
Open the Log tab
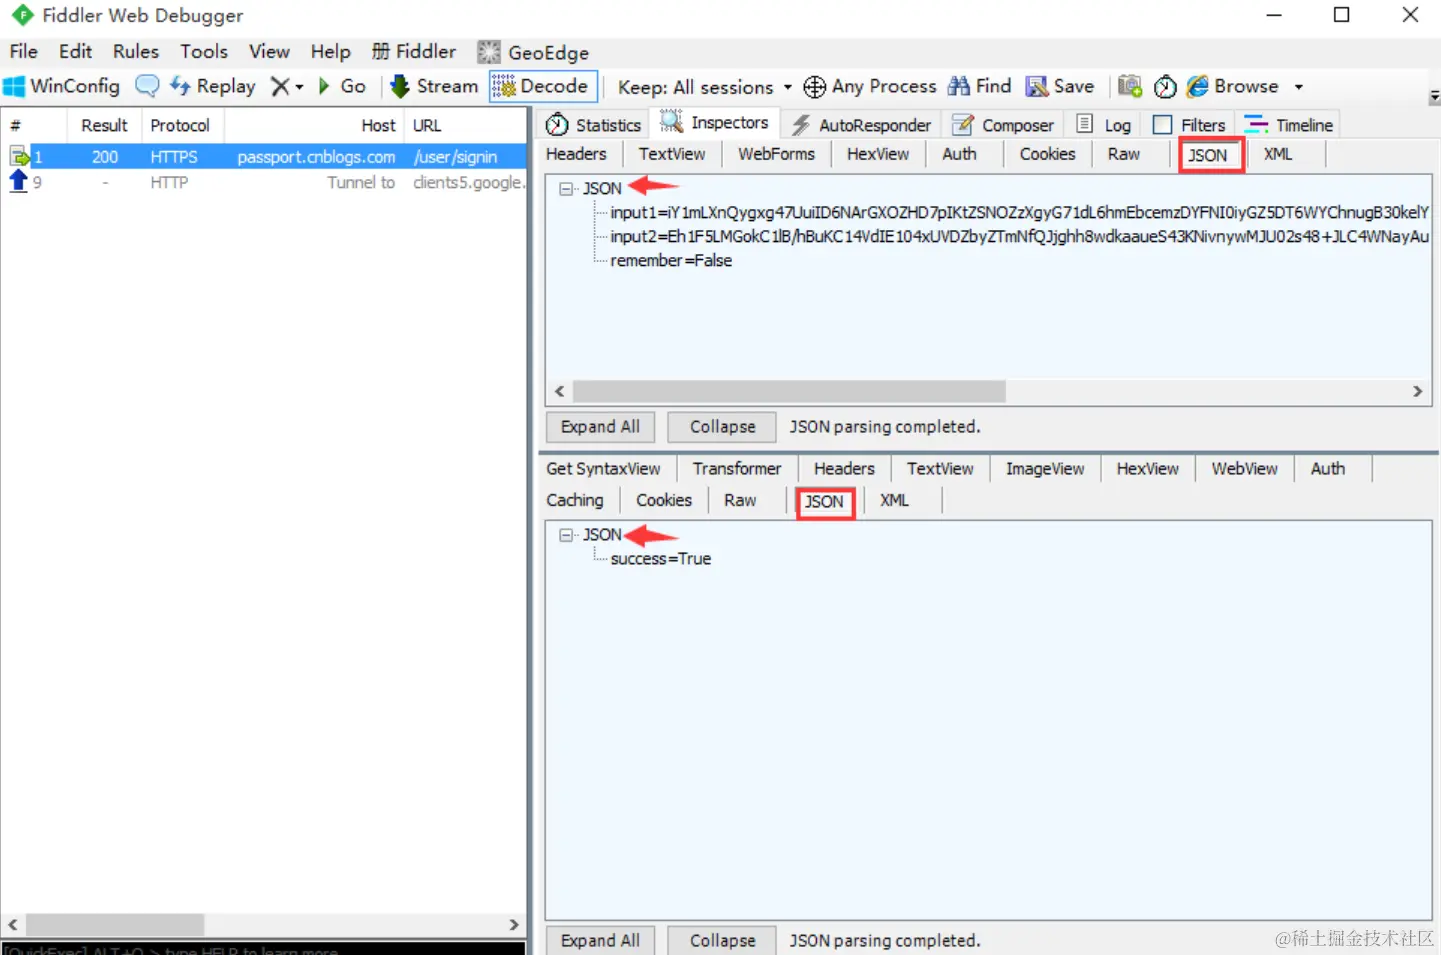pyautogui.click(x=1104, y=125)
